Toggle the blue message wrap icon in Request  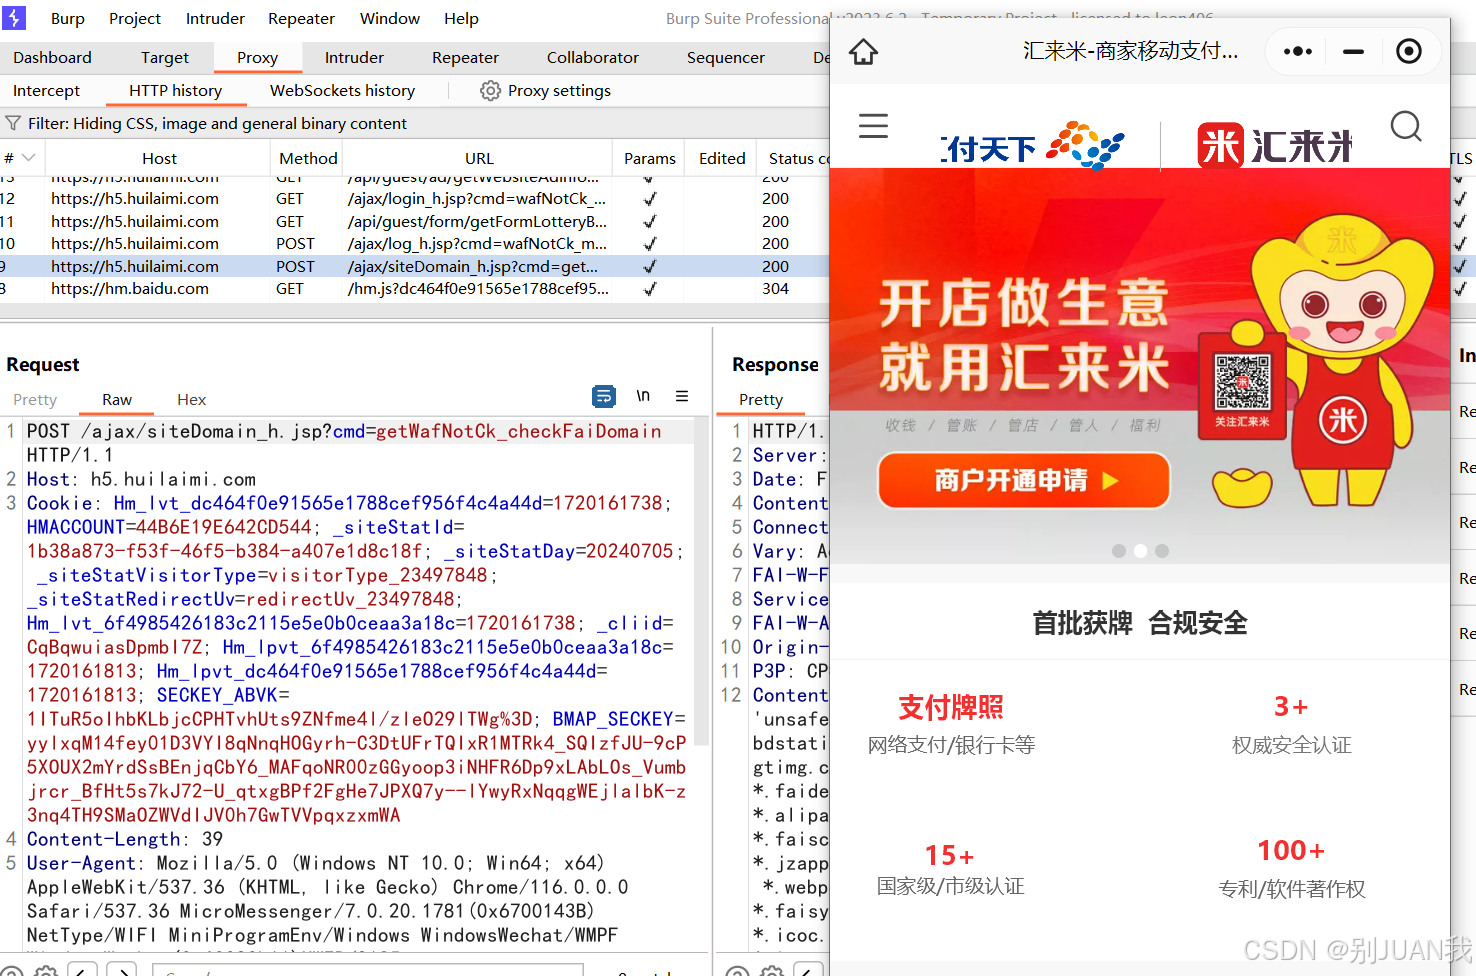(x=604, y=396)
